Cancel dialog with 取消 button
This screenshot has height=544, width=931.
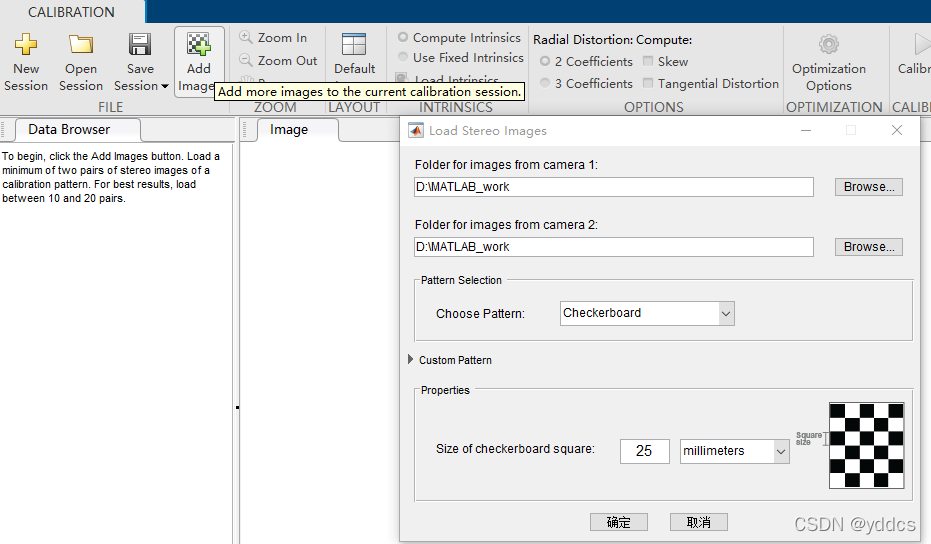(x=698, y=522)
